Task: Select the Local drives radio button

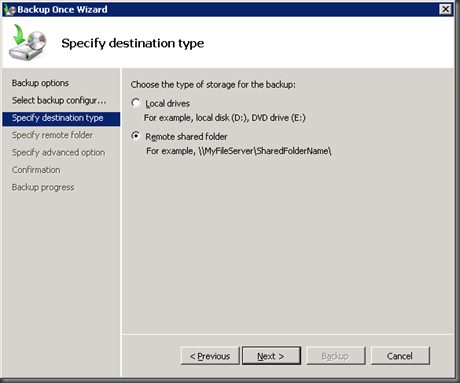Action: pos(136,103)
